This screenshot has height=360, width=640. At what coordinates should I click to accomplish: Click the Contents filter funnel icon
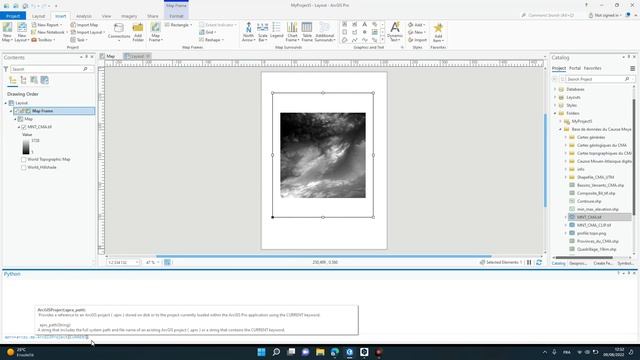(x=6, y=69)
